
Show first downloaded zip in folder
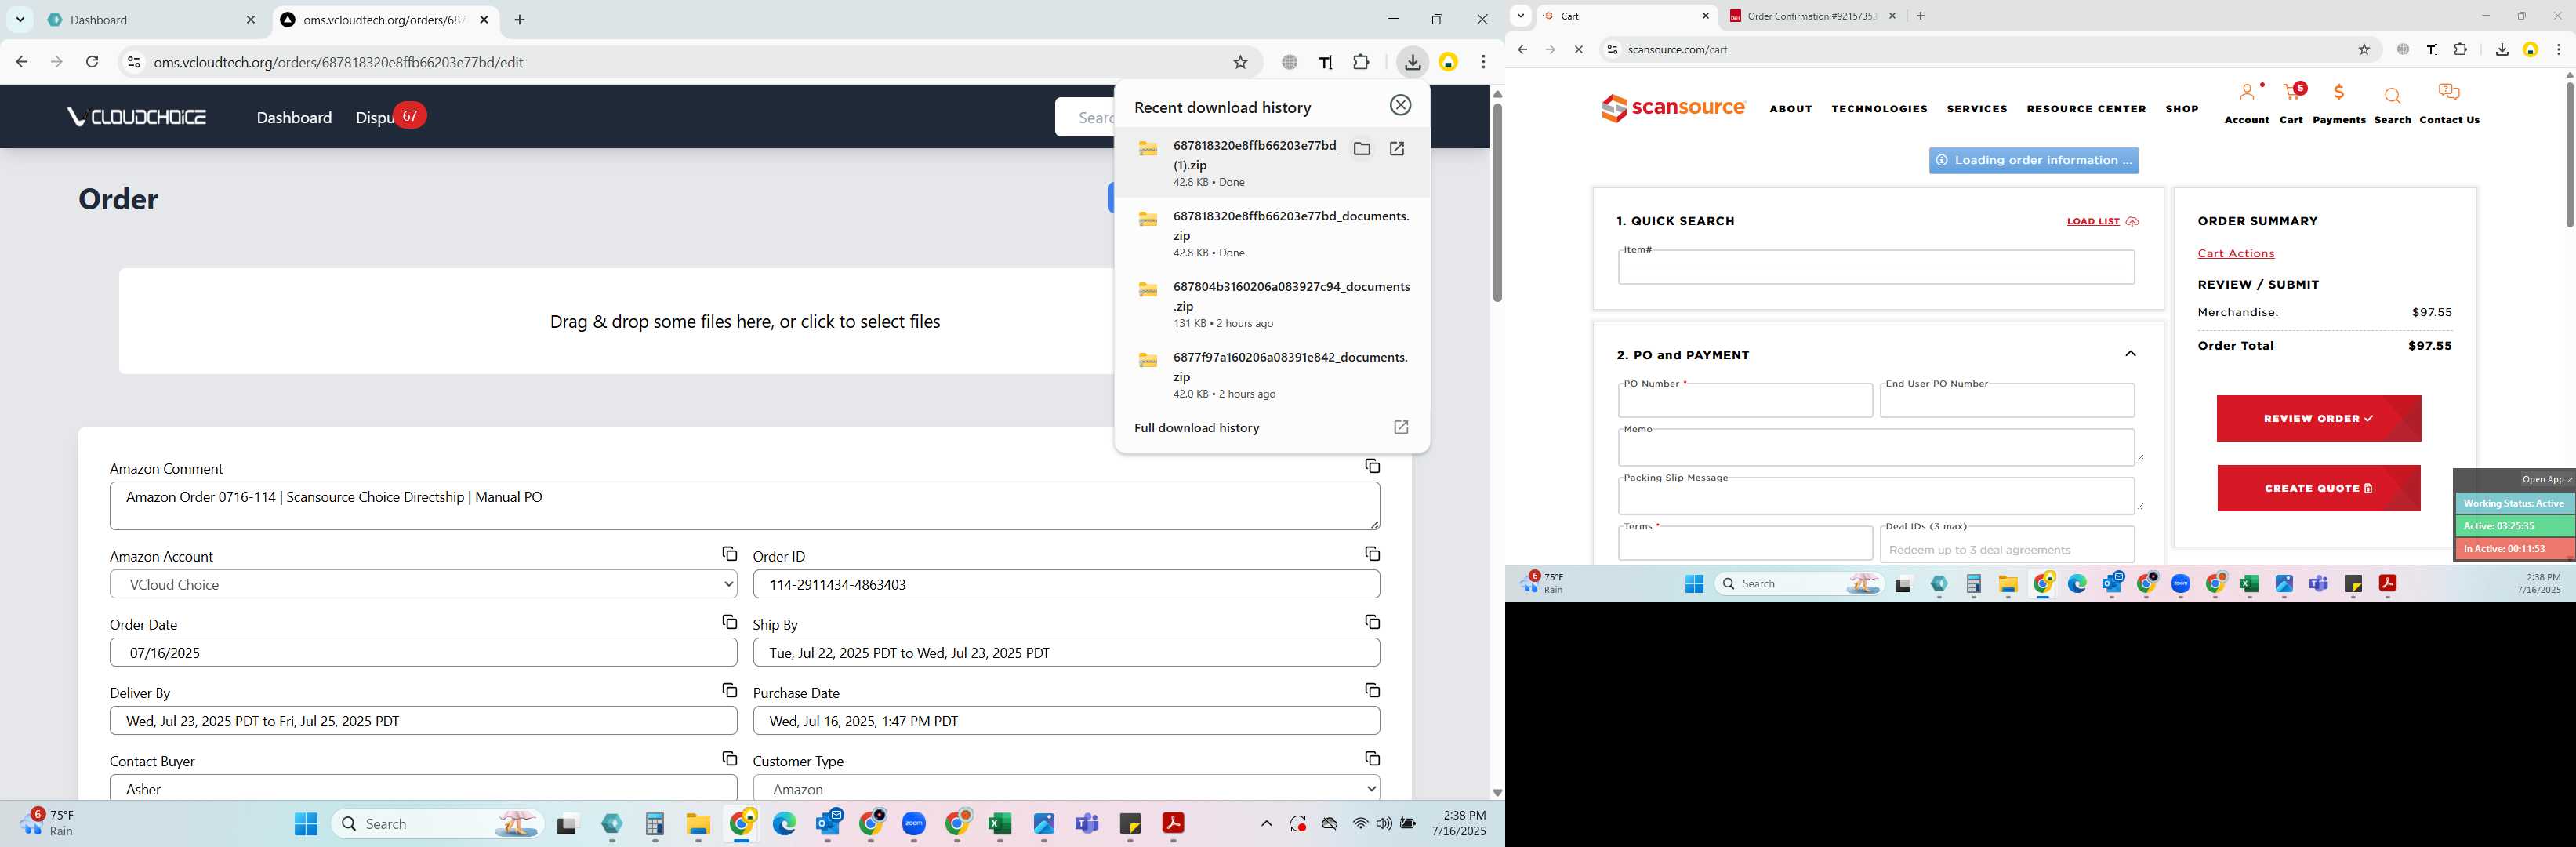point(1361,149)
